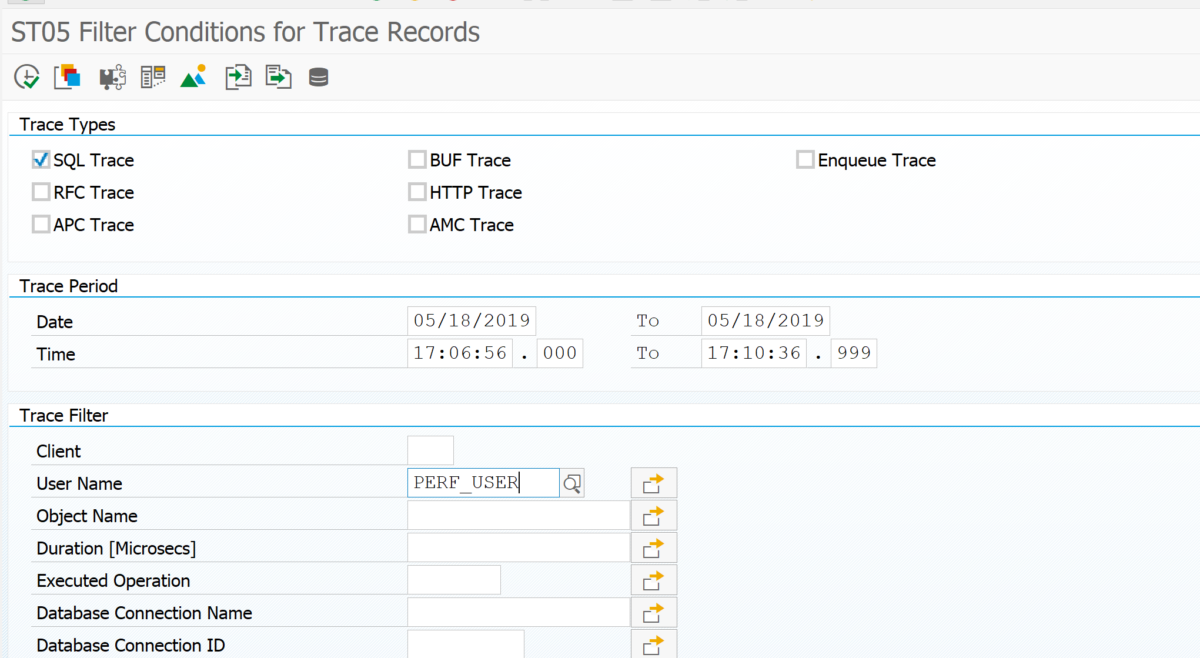Click multiple selection arrow for Duration
1200x658 pixels.
pyautogui.click(x=653, y=547)
